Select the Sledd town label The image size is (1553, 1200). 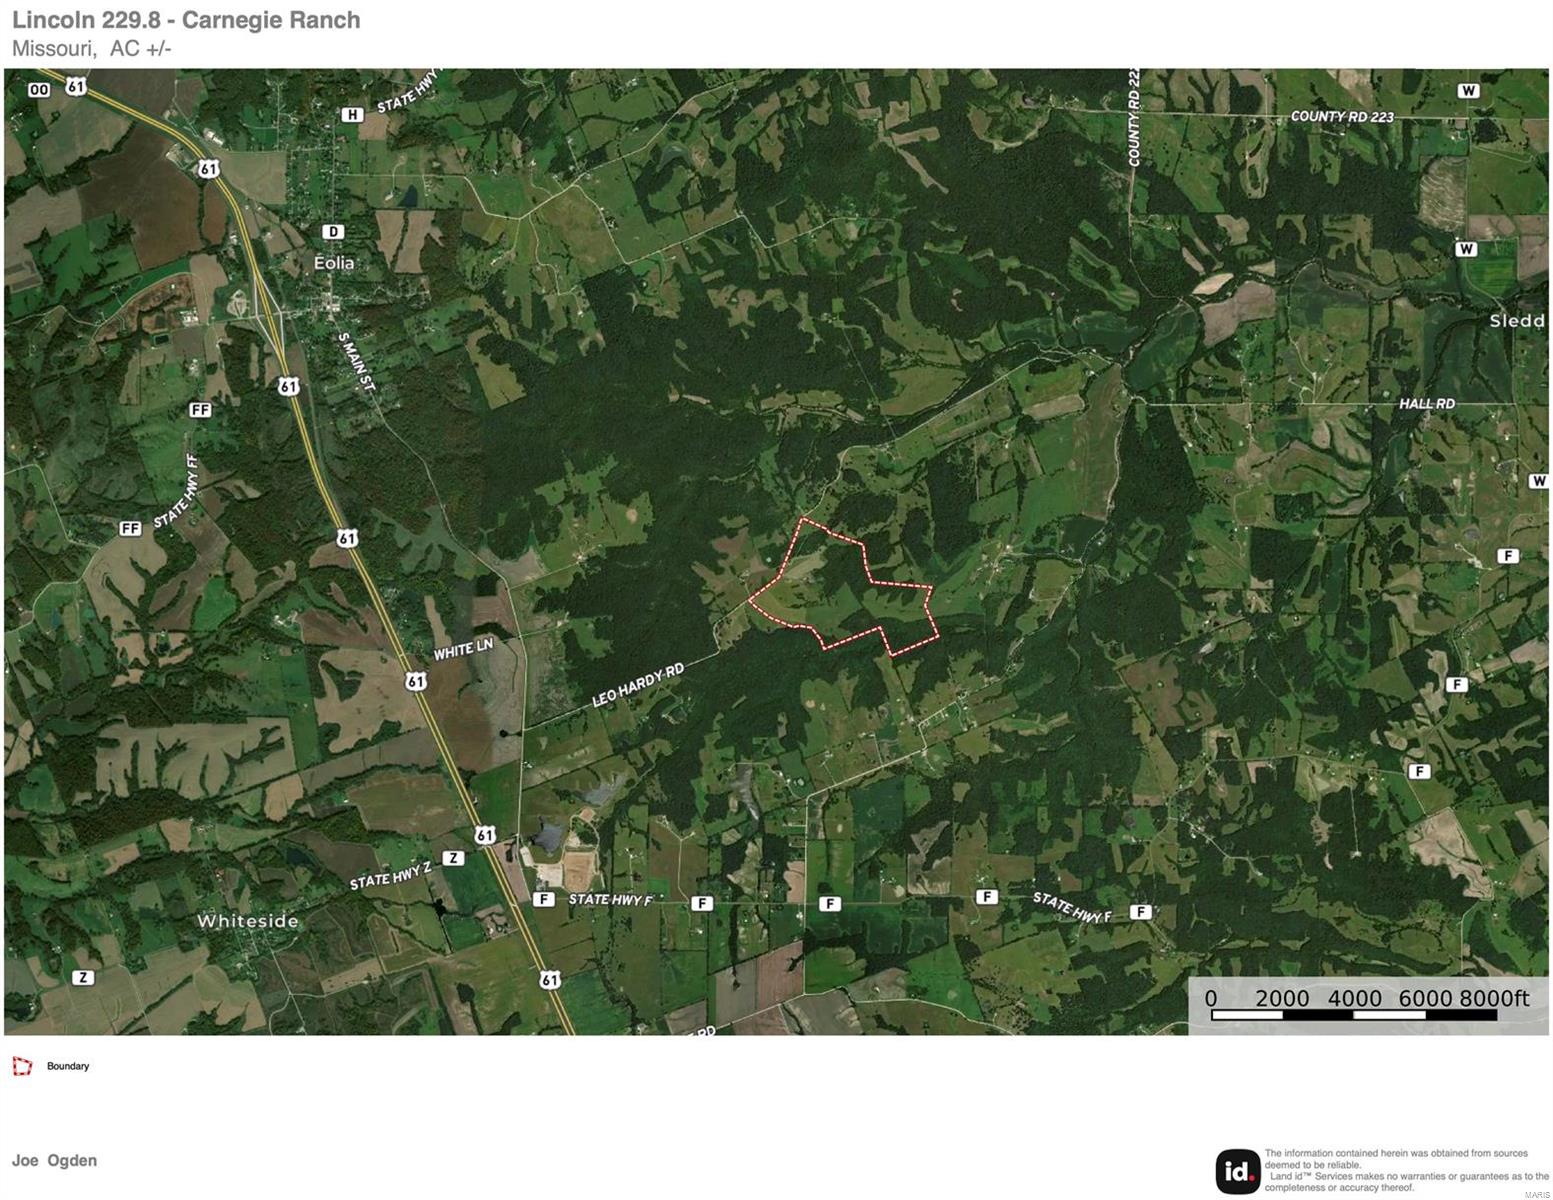point(1517,321)
